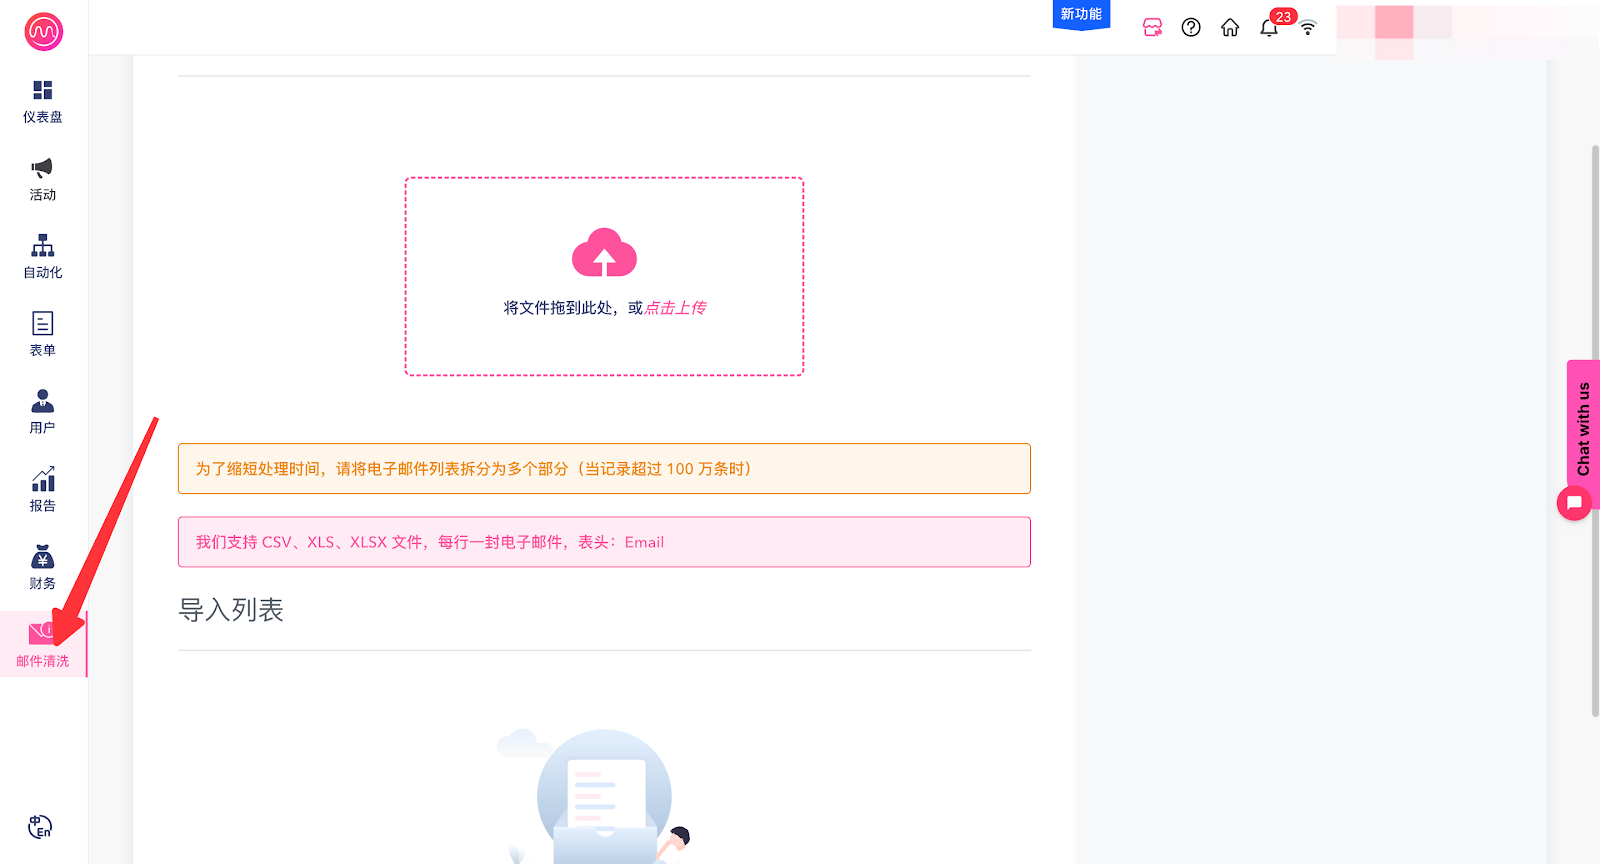This screenshot has width=1600, height=864.
Task: Open the 仪表盘 dashboard page
Action: [x=43, y=101]
